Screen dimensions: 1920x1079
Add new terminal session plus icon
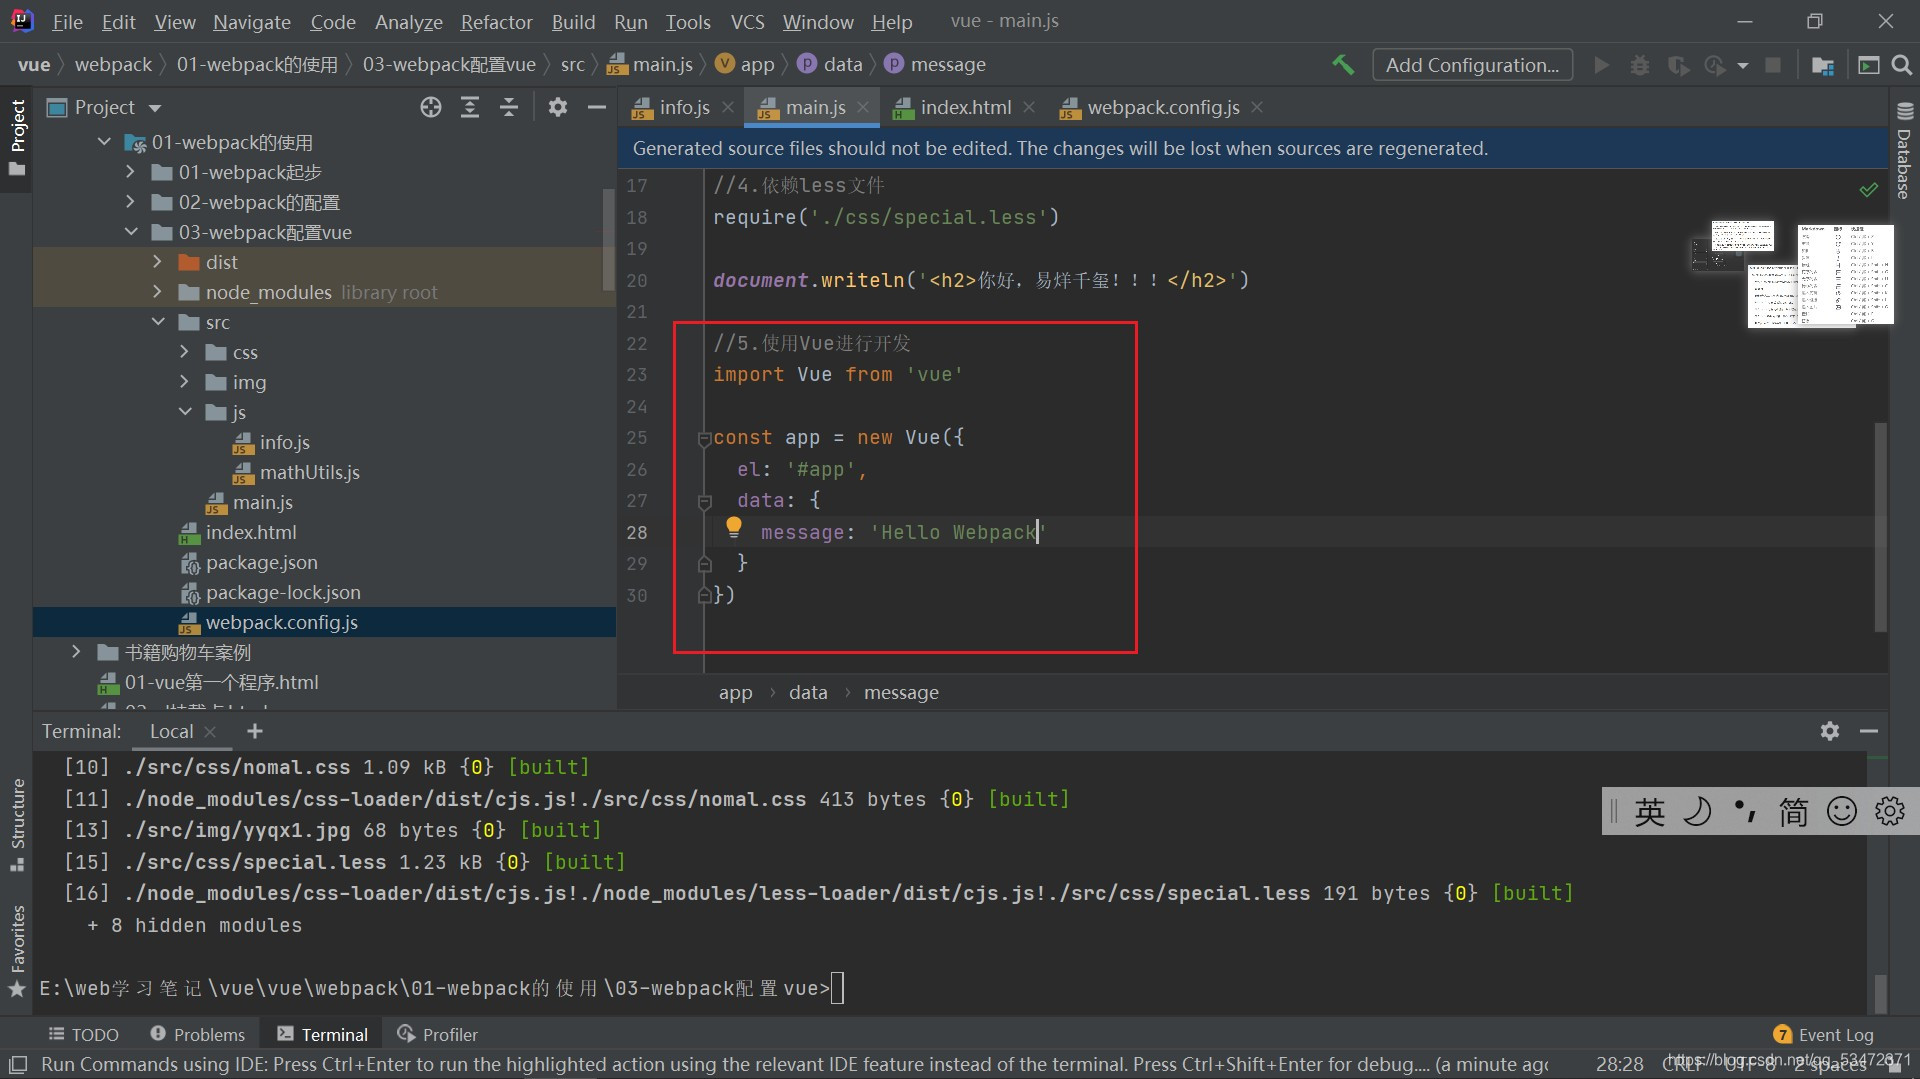255,731
